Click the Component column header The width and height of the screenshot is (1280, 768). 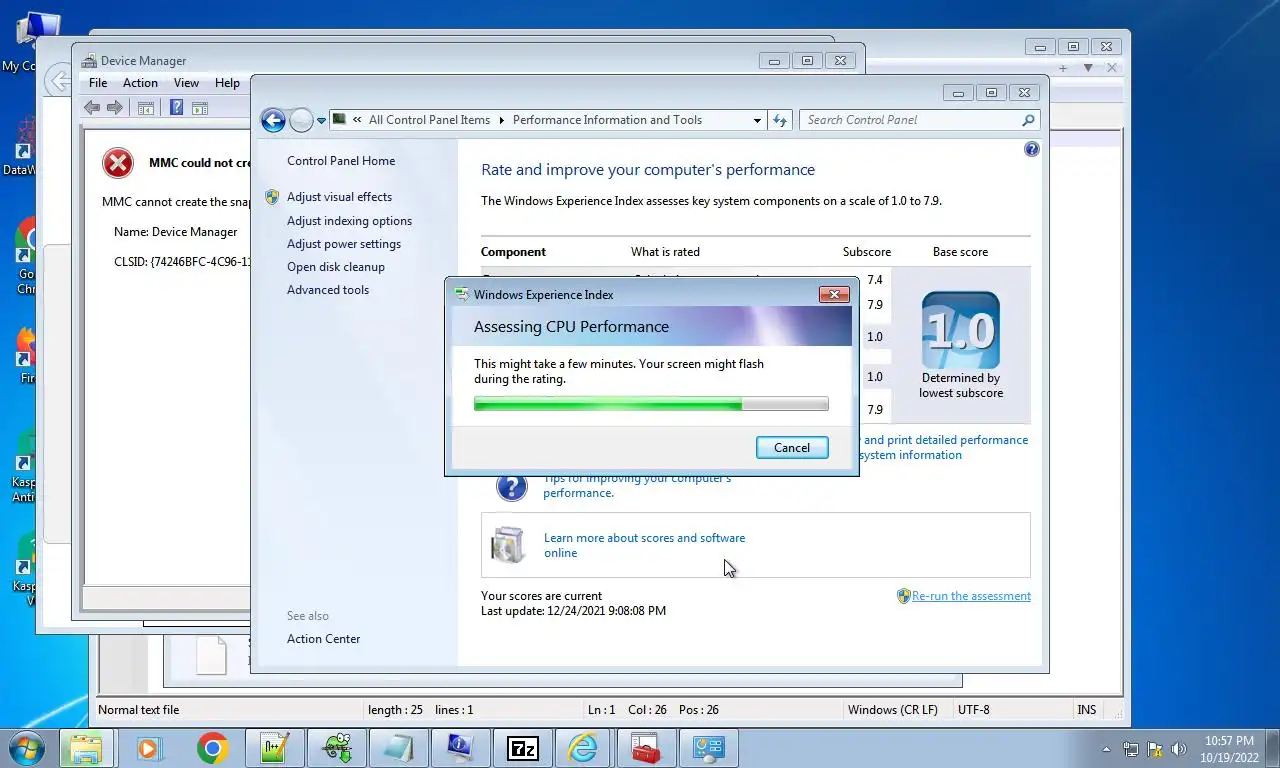click(x=513, y=252)
